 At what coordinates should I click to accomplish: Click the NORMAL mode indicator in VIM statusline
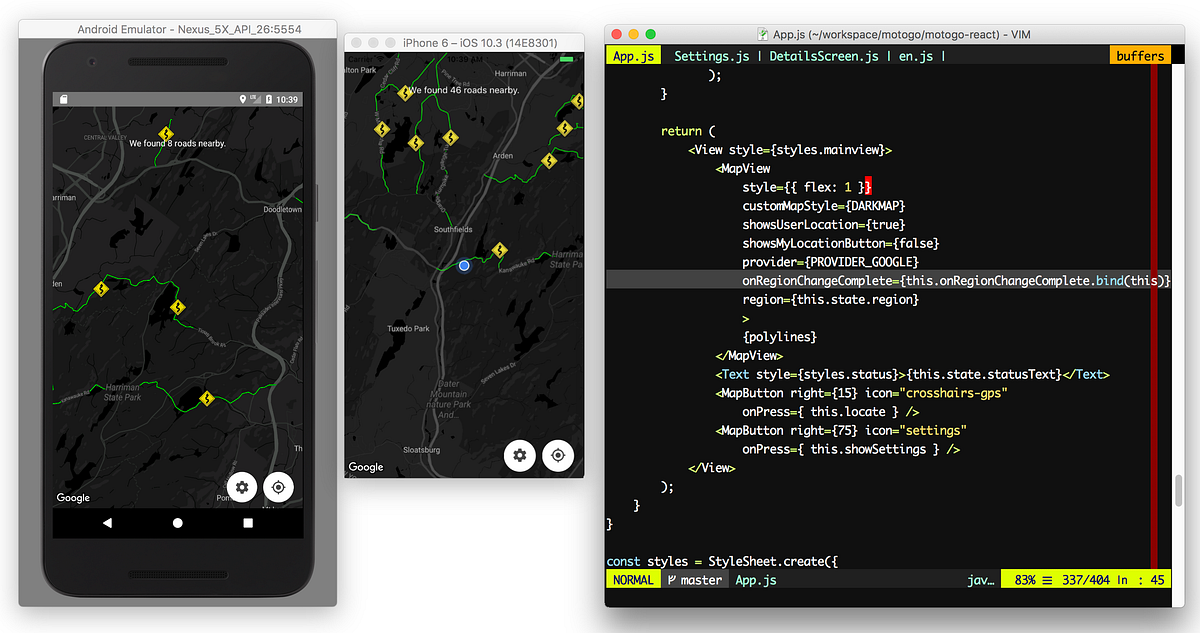click(x=632, y=579)
